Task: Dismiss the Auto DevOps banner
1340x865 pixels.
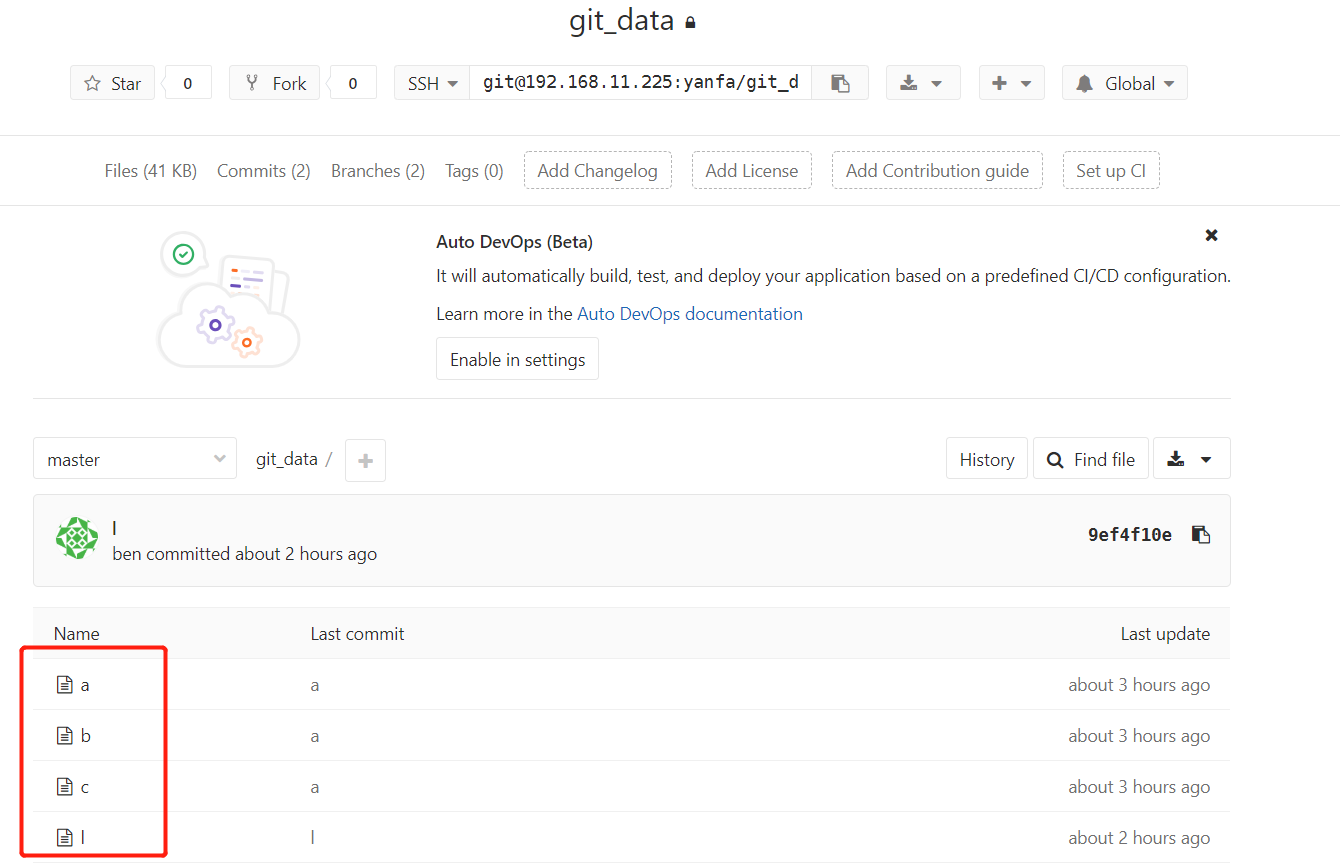Action: pyautogui.click(x=1211, y=236)
